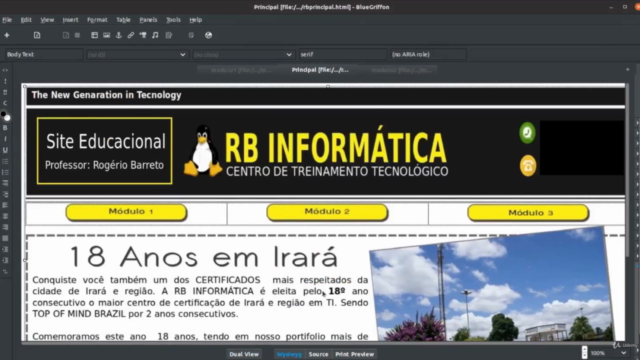Image resolution: width=640 pixels, height=360 pixels.
Task: Click the Módulo 3 yellow button
Action: point(528,213)
